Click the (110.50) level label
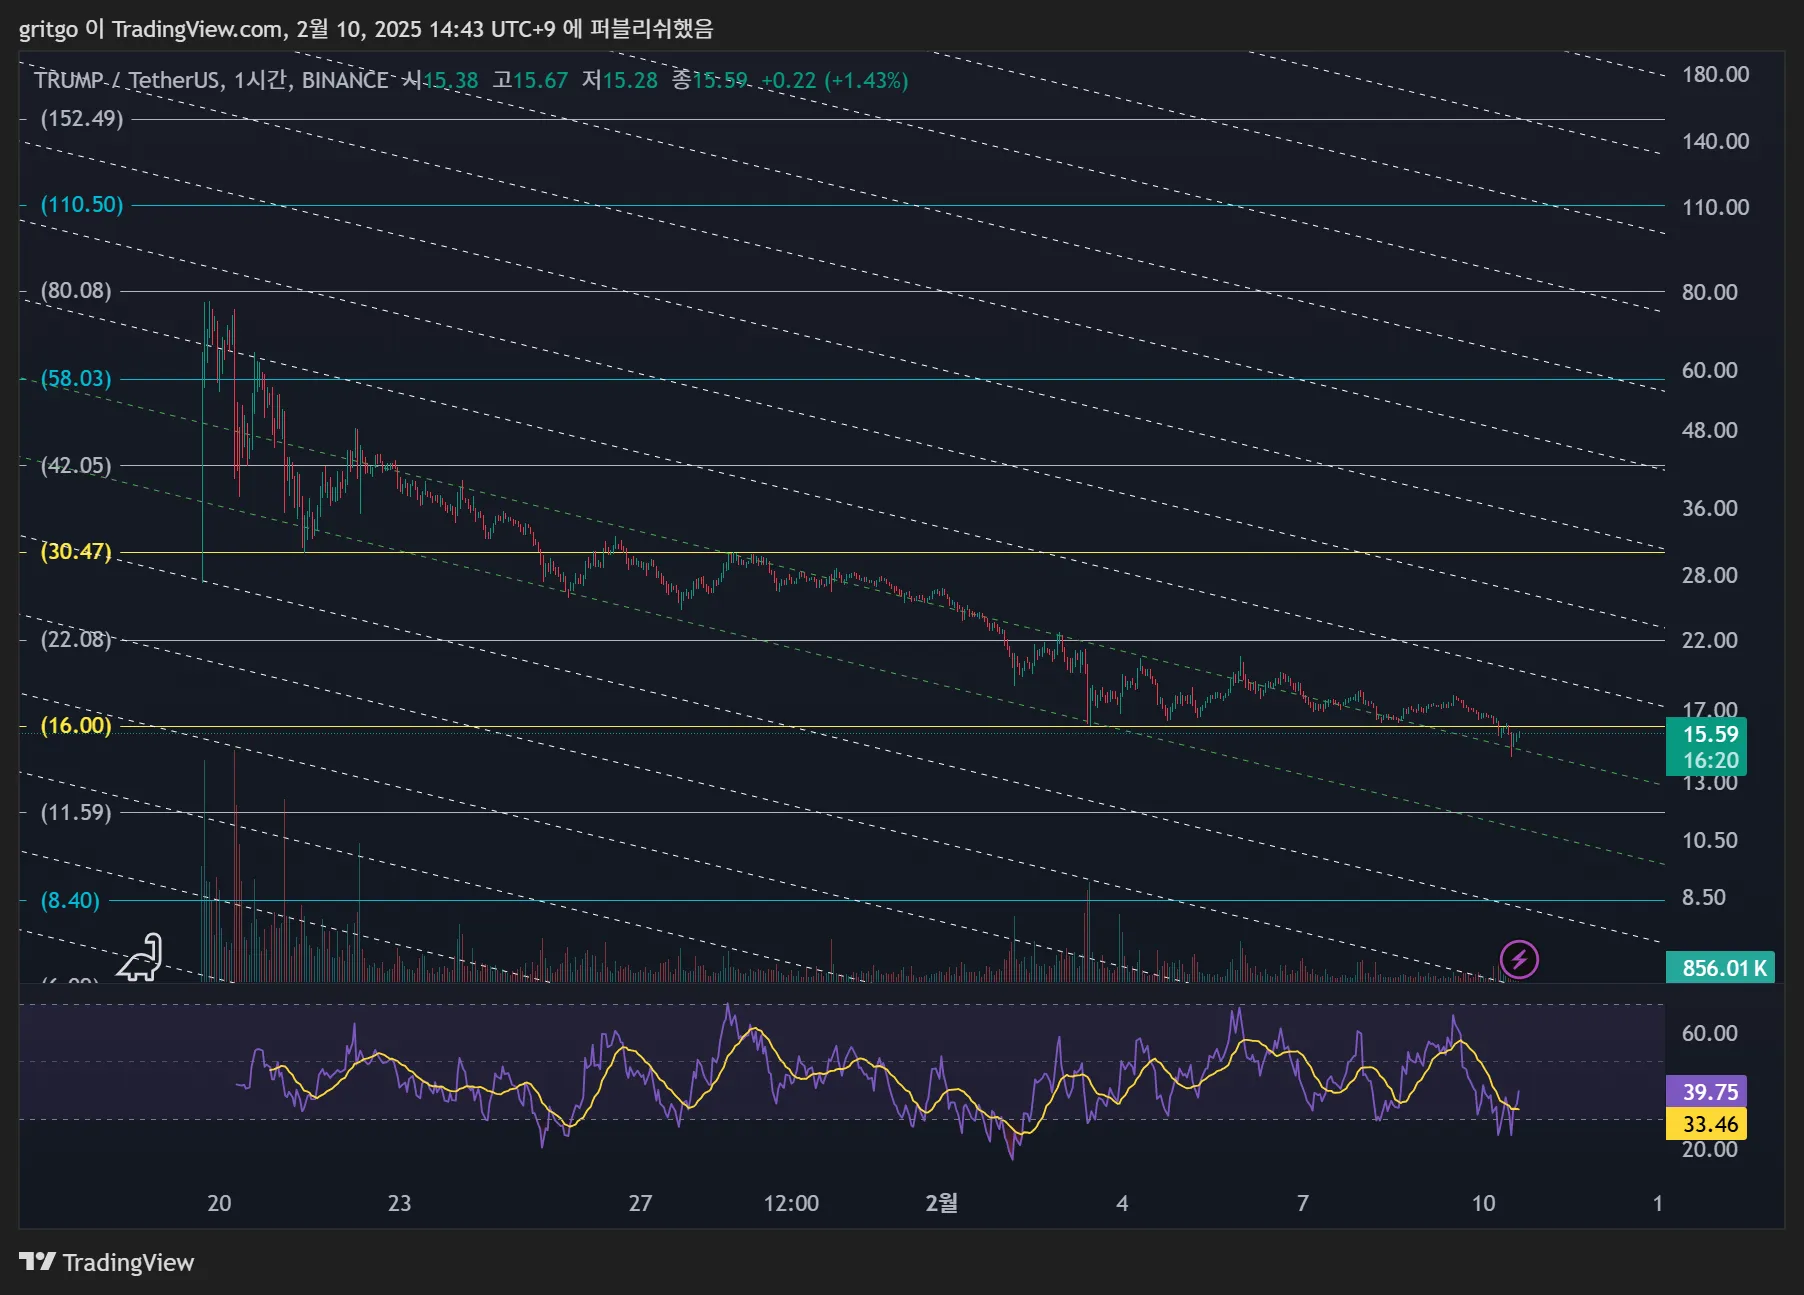This screenshot has width=1804, height=1295. click(82, 205)
